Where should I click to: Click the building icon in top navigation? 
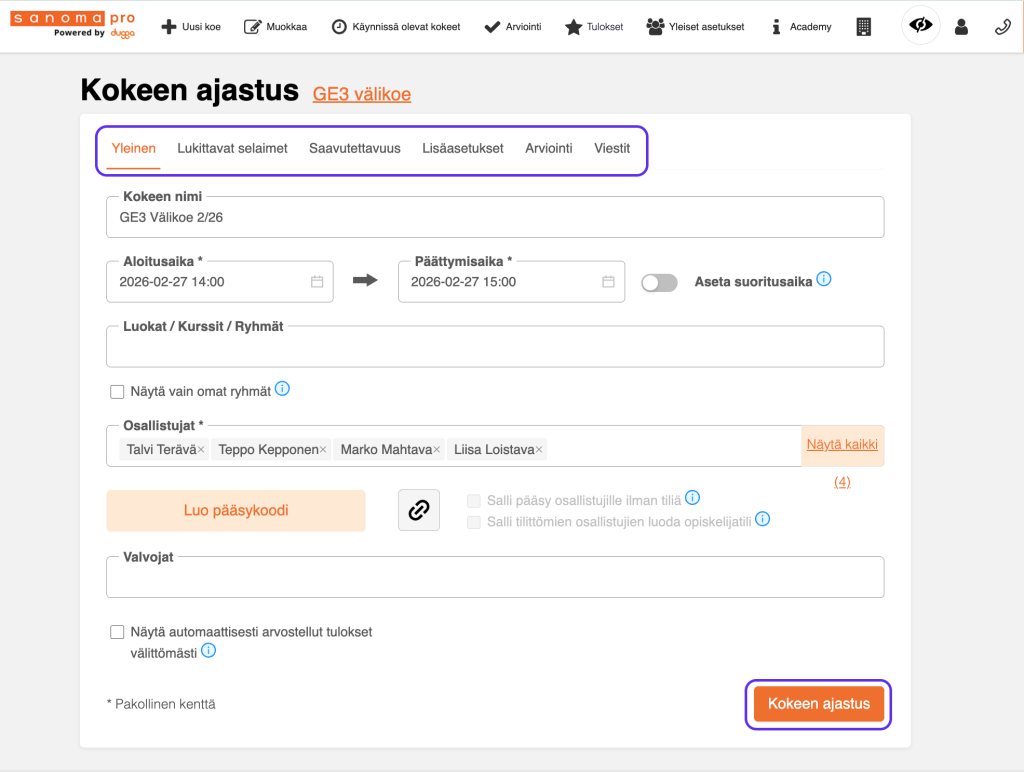click(865, 27)
